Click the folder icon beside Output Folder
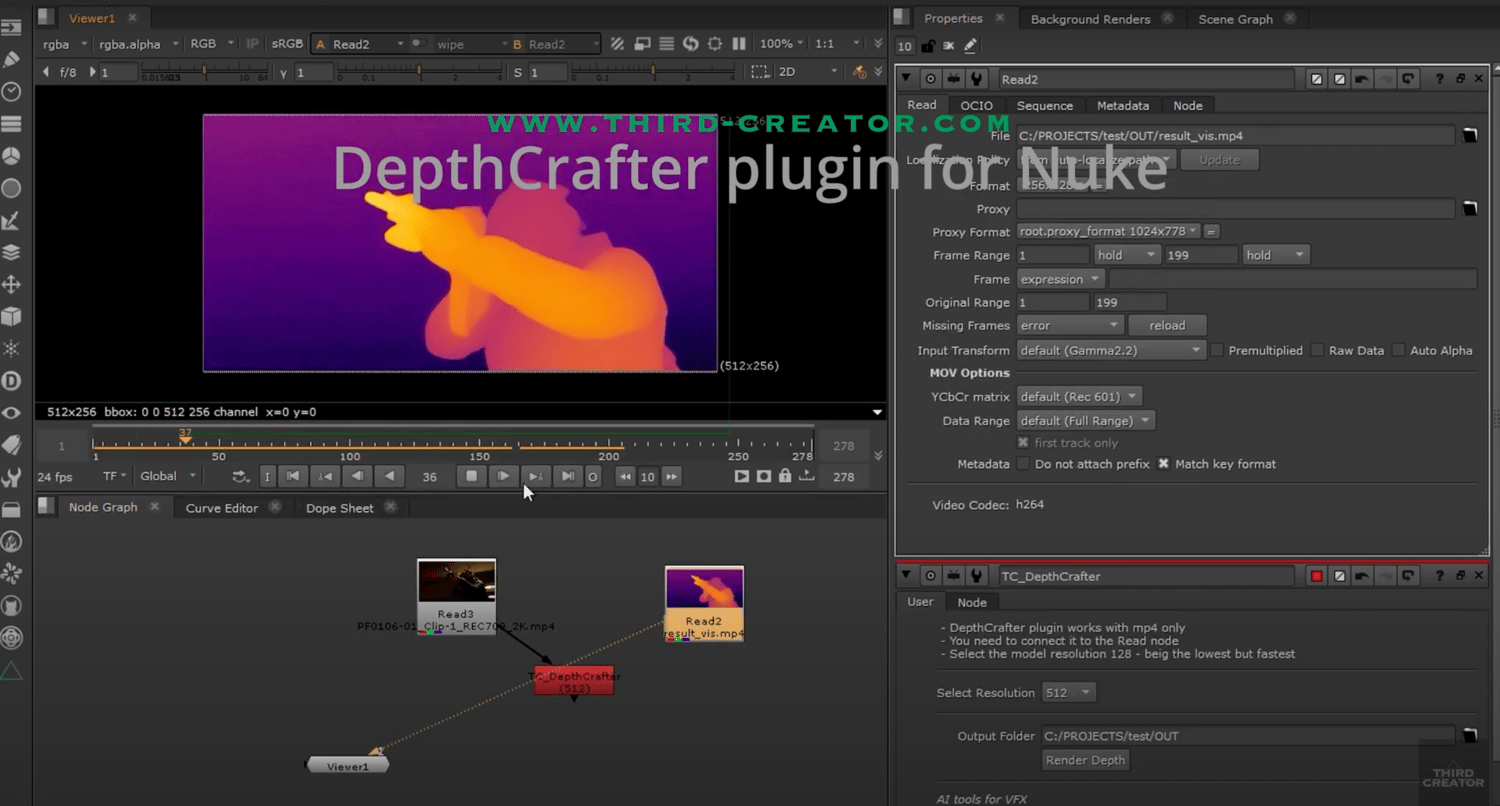1500x806 pixels. coord(1469,736)
